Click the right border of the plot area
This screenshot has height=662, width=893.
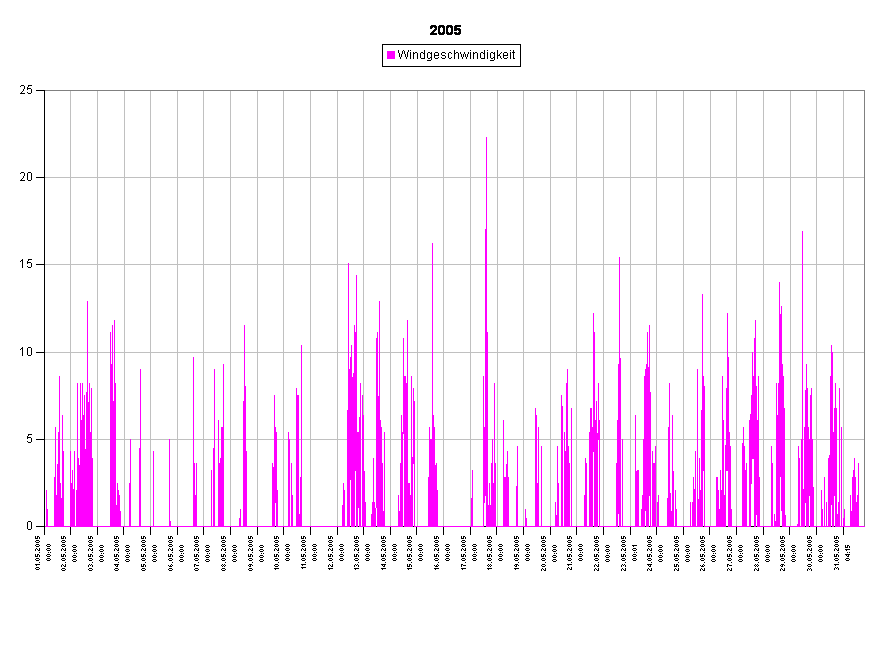tap(864, 300)
